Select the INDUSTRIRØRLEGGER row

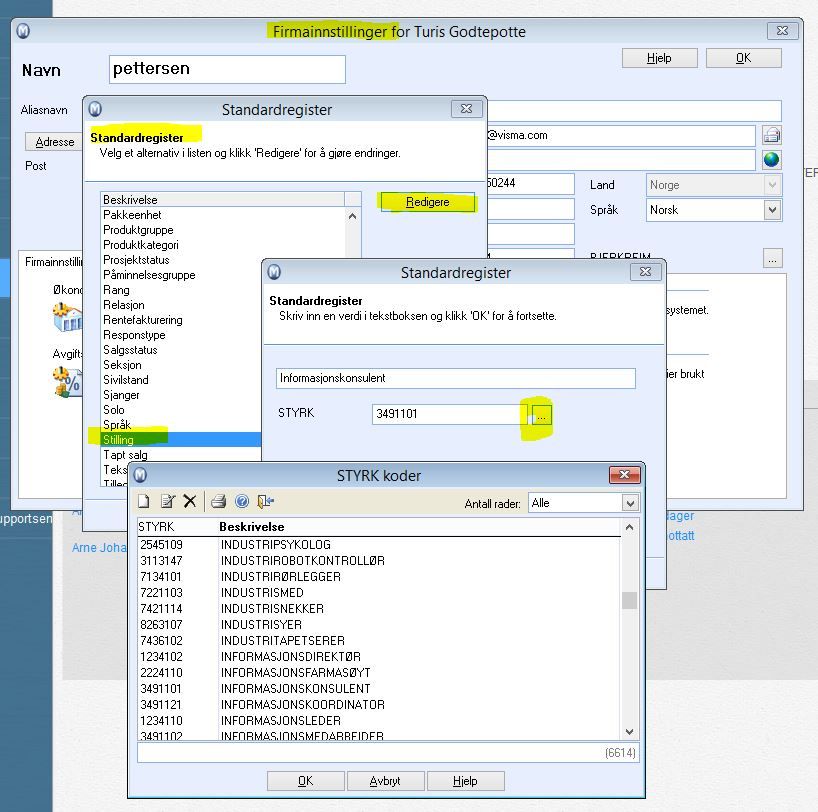click(379, 577)
